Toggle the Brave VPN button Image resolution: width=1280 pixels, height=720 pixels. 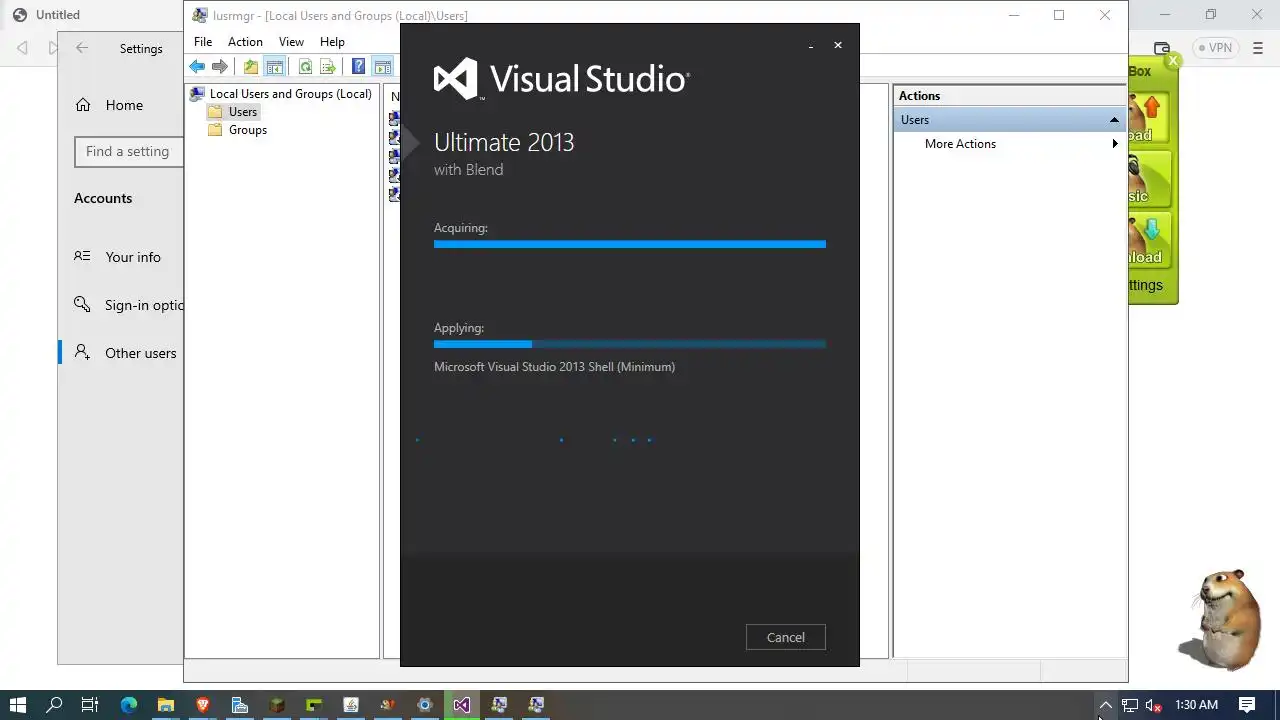(1216, 48)
